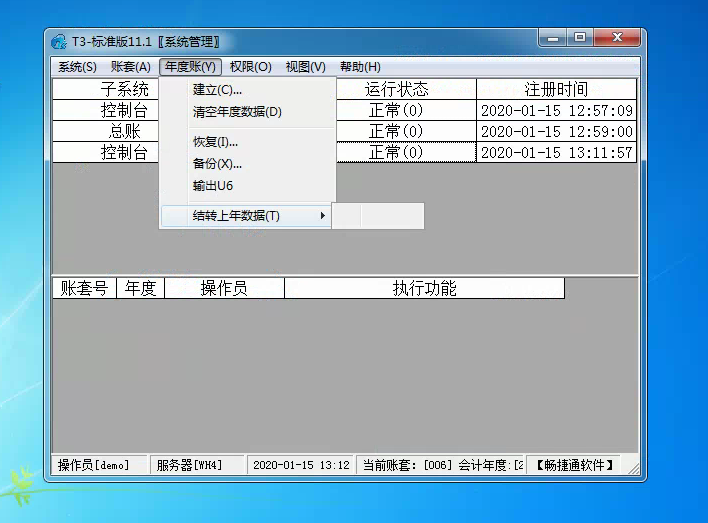Viewport: 708px width, 523px height.
Task: Click the 账套号 column header
Action: [x=84, y=288]
